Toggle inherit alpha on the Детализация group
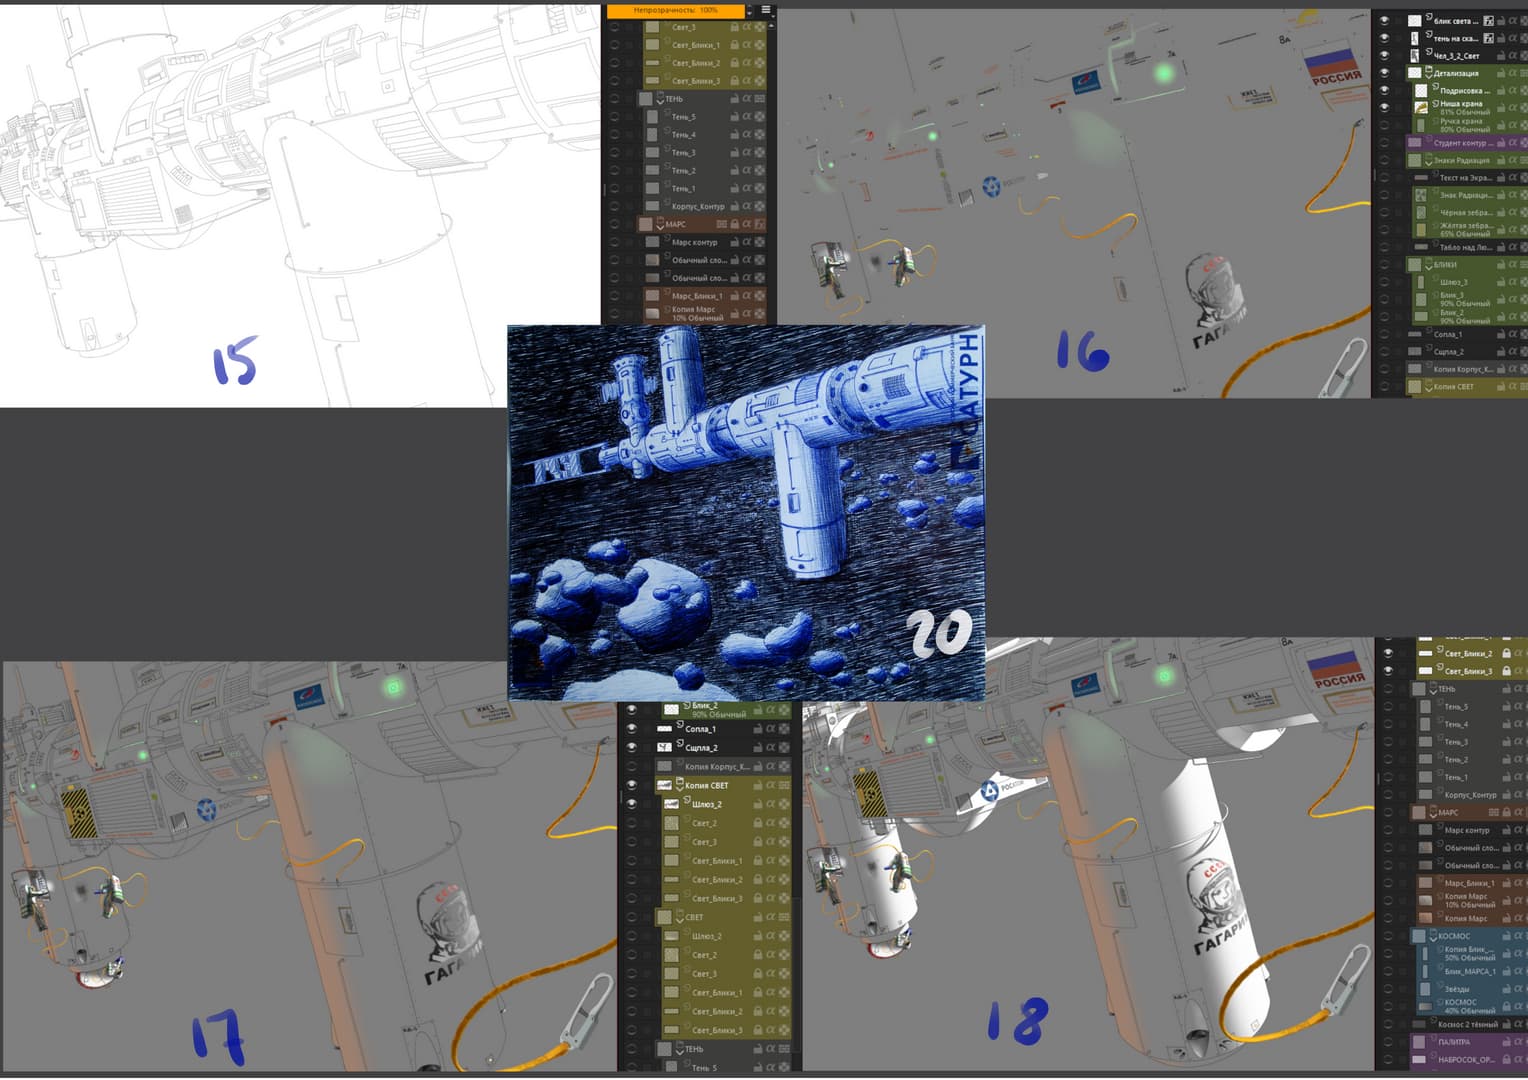Screen dimensions: 1528x1080 pyautogui.click(x=1512, y=73)
